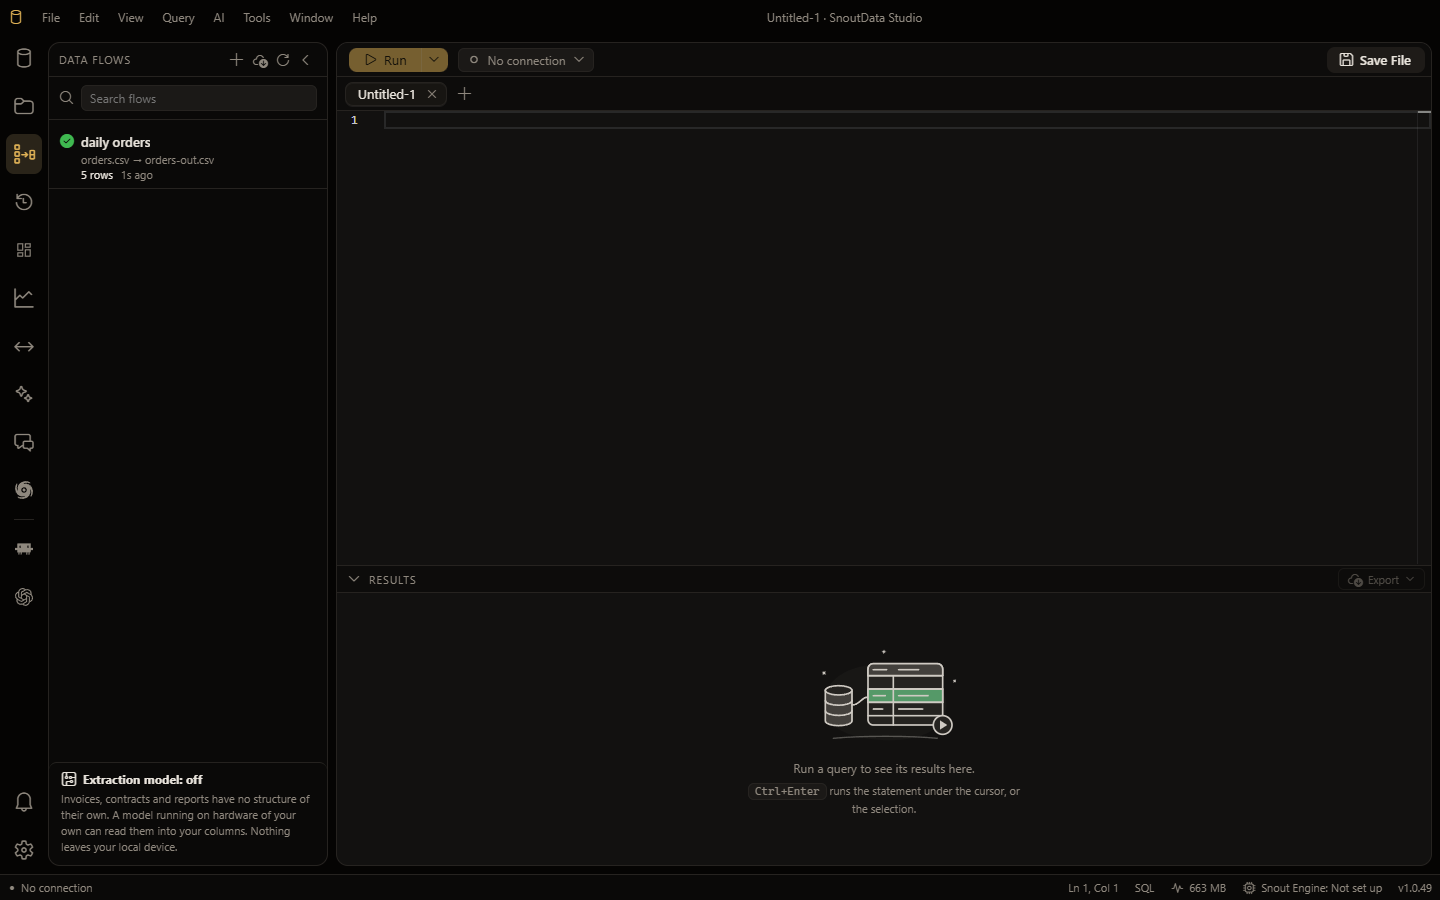Click the cloud download icon in Data Flows header

tap(260, 60)
